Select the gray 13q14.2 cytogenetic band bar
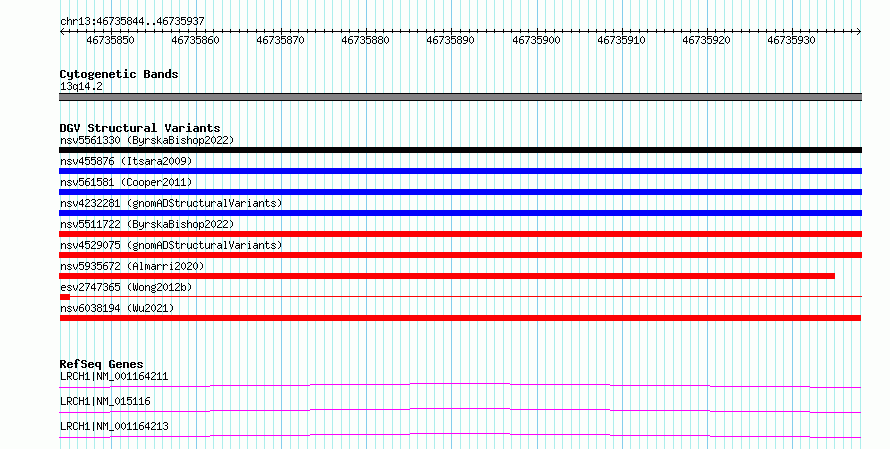This screenshot has width=890, height=449. coord(460,97)
